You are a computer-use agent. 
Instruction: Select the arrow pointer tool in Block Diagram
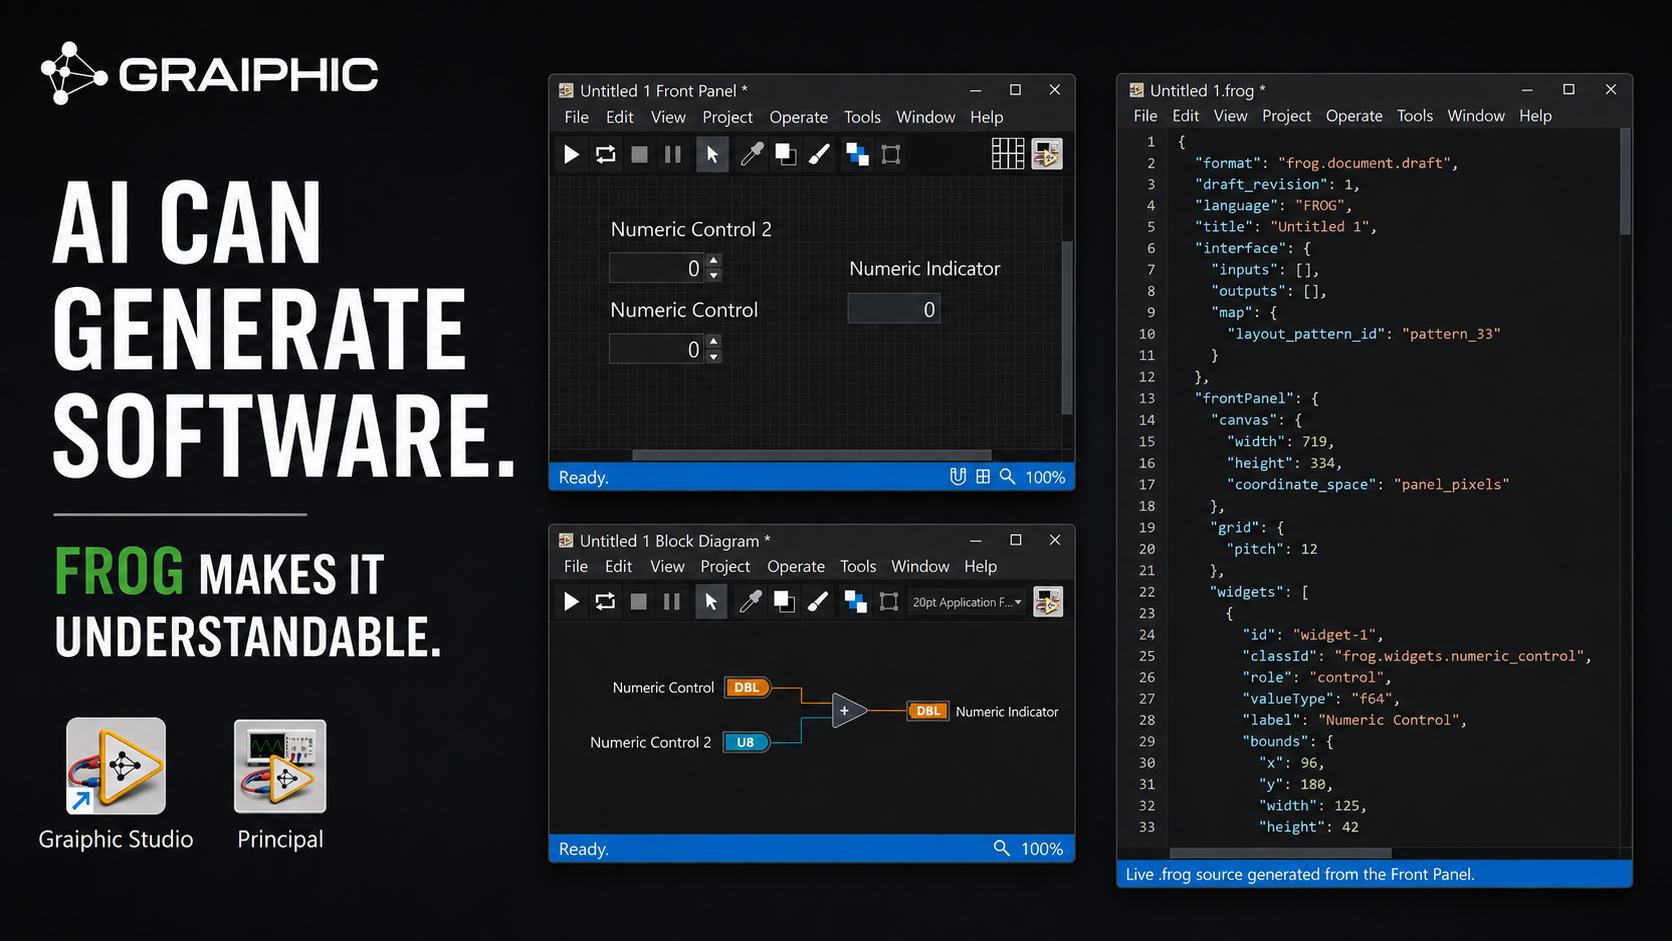click(x=711, y=601)
